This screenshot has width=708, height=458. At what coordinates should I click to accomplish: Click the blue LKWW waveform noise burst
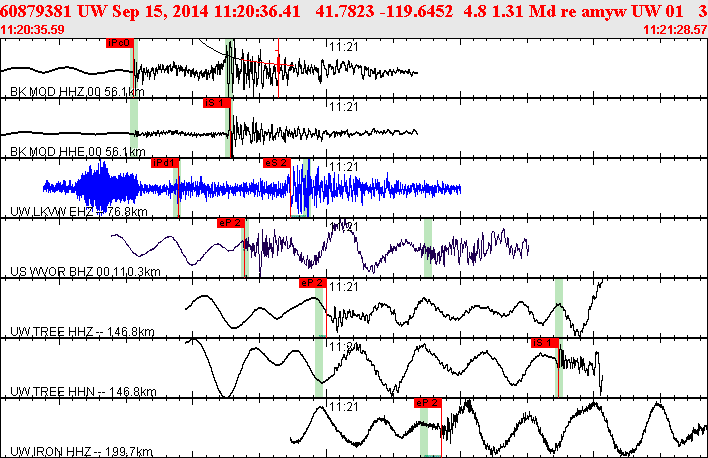tap(106, 186)
